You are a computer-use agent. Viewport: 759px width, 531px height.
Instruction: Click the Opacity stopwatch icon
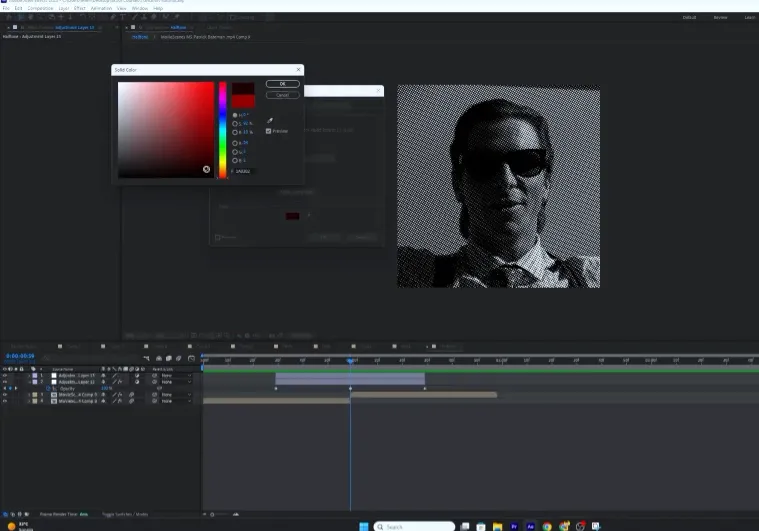coord(48,388)
